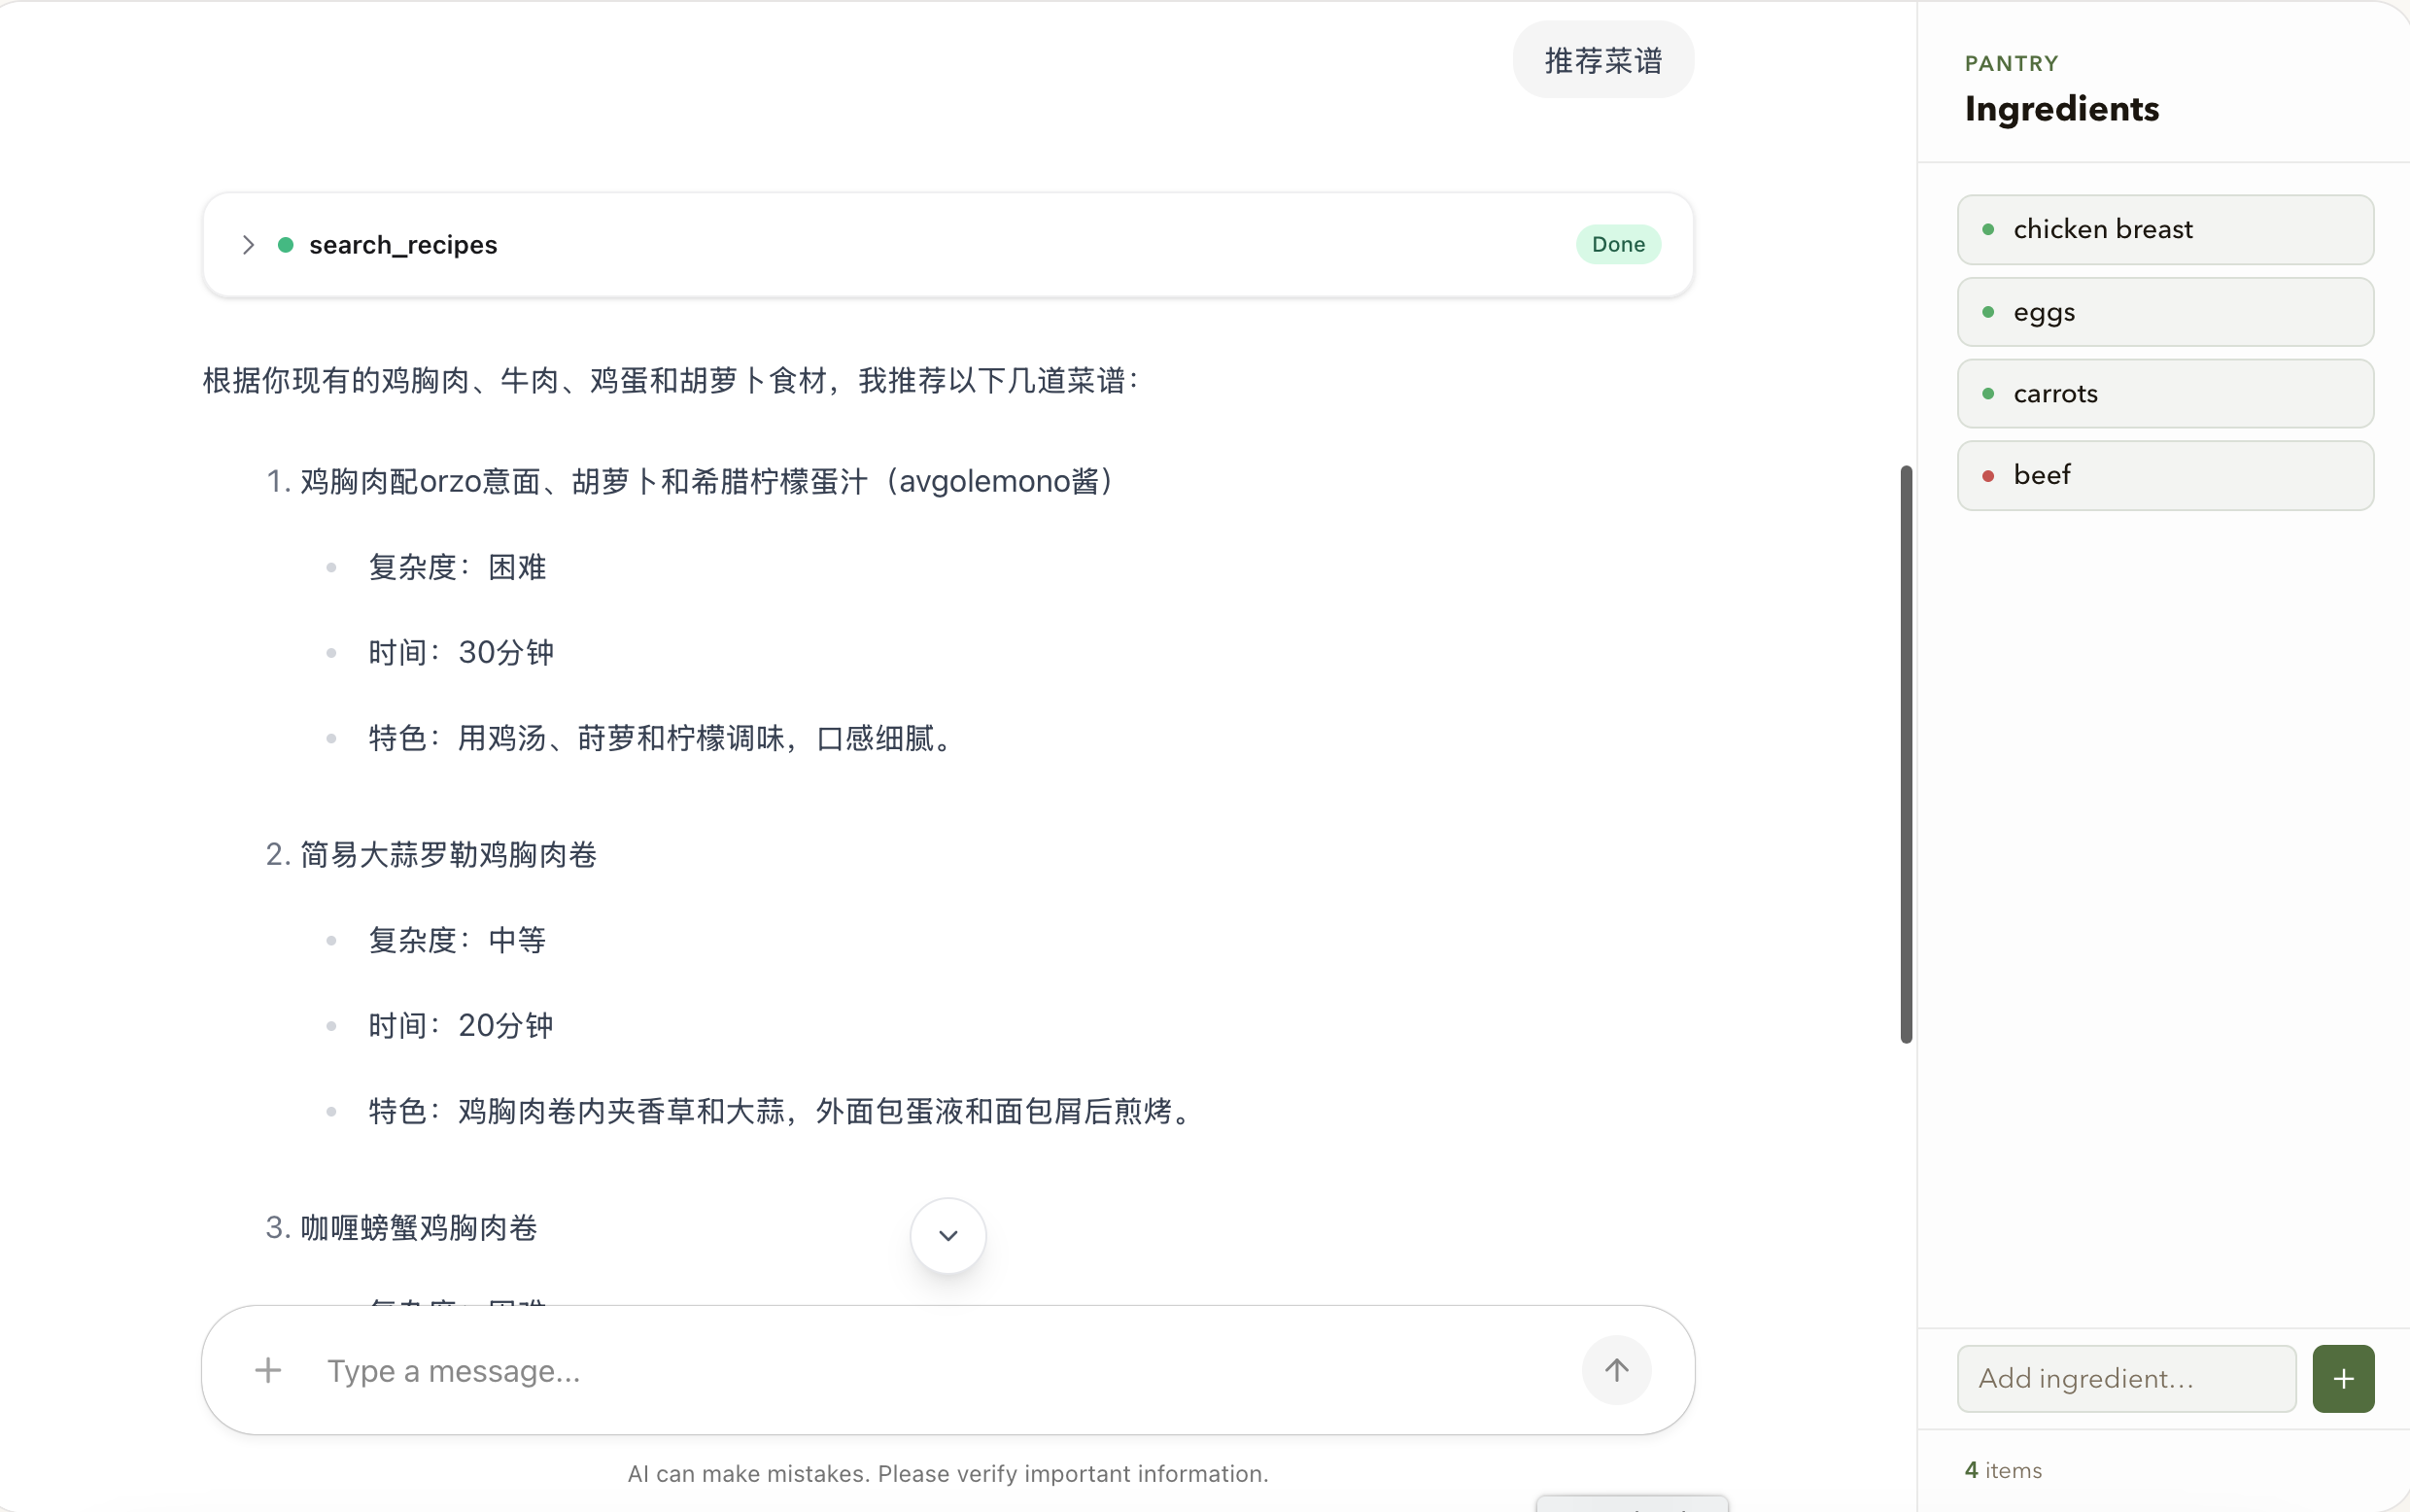Focus the Add ingredient field
Viewport: 2410px width, 1512px height.
[2126, 1379]
